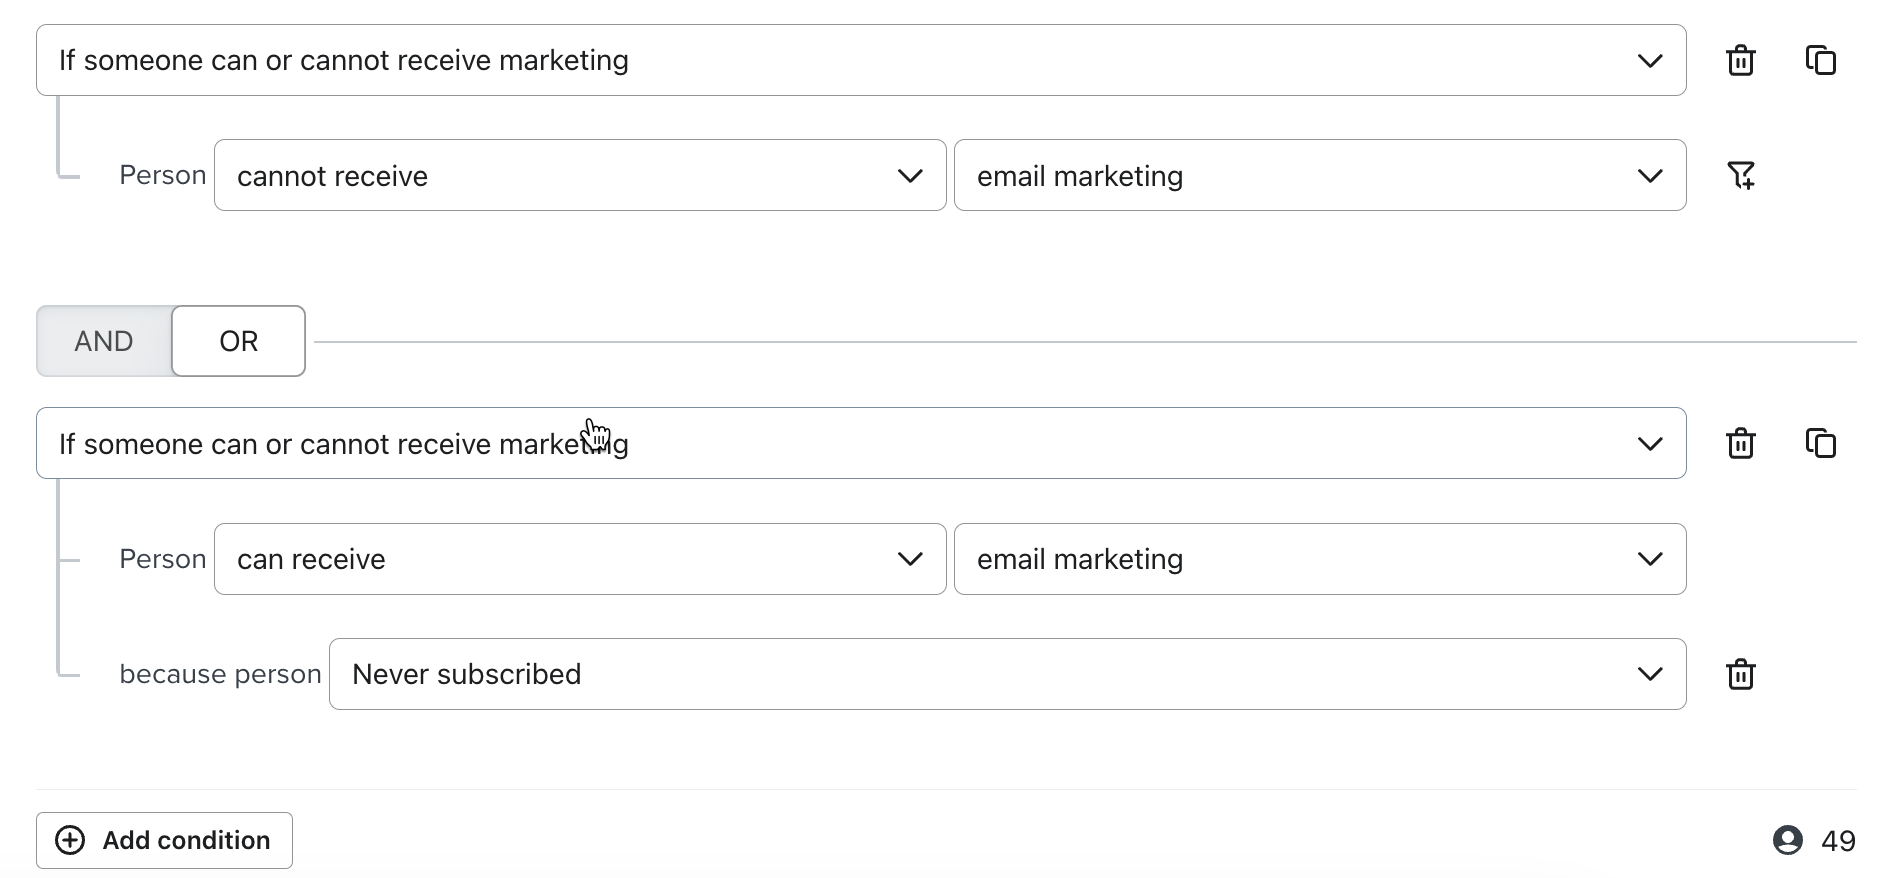The image size is (1888, 878).
Task: Duplicate the condition below the AND/OR toggle
Action: pyautogui.click(x=1820, y=444)
